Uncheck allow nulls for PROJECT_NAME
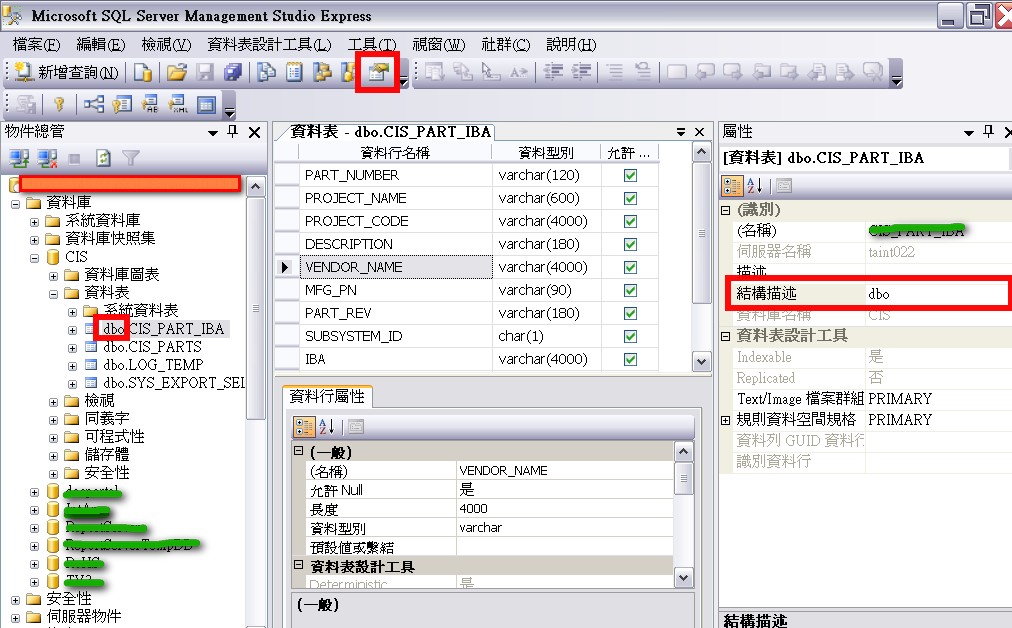This screenshot has height=628, width=1012. [x=630, y=198]
